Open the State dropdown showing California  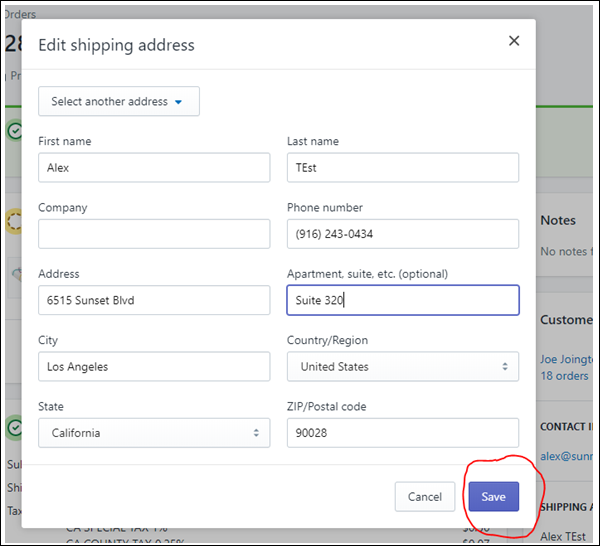pos(154,433)
